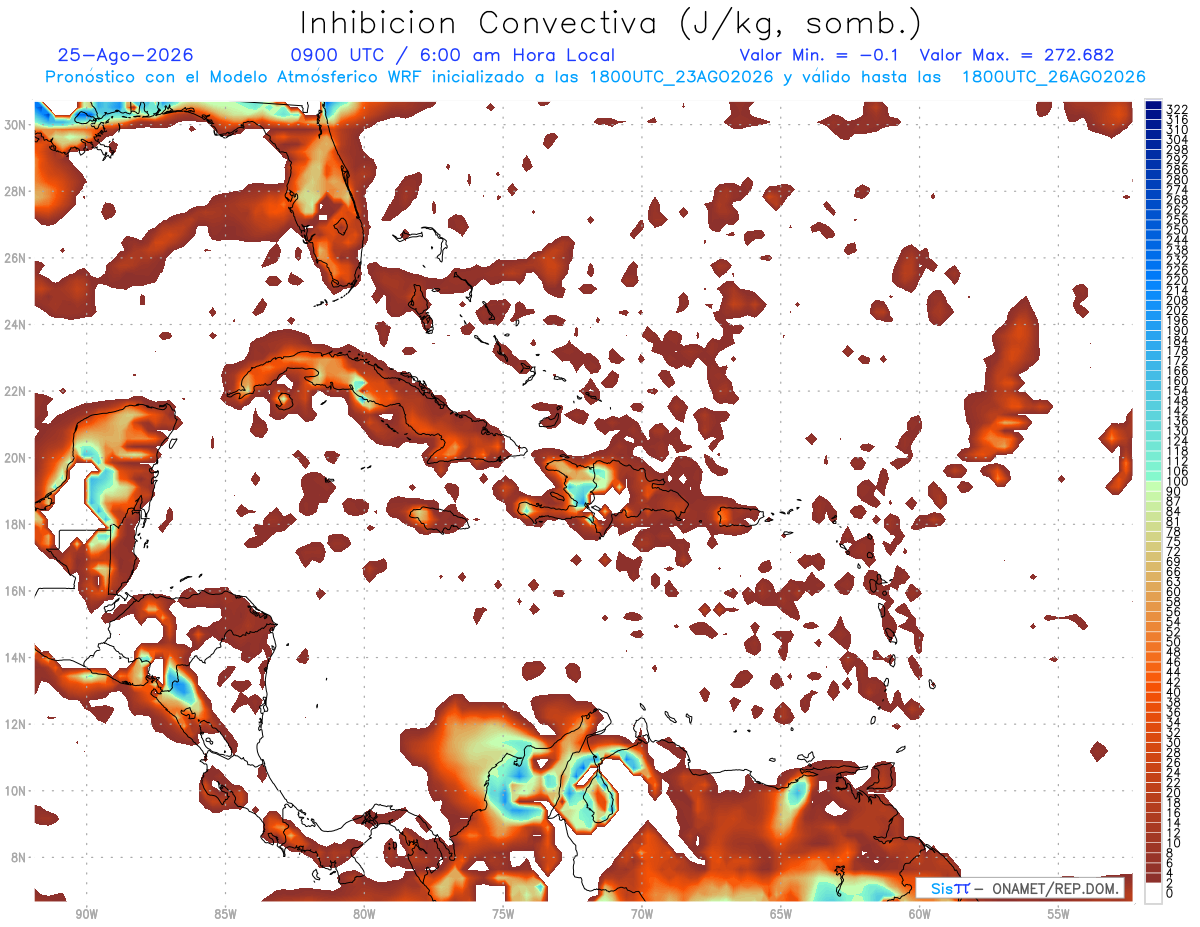Click the SisTT ONAMET/REP.DOM. logo box
This screenshot has height=927, width=1200.
1021,888
